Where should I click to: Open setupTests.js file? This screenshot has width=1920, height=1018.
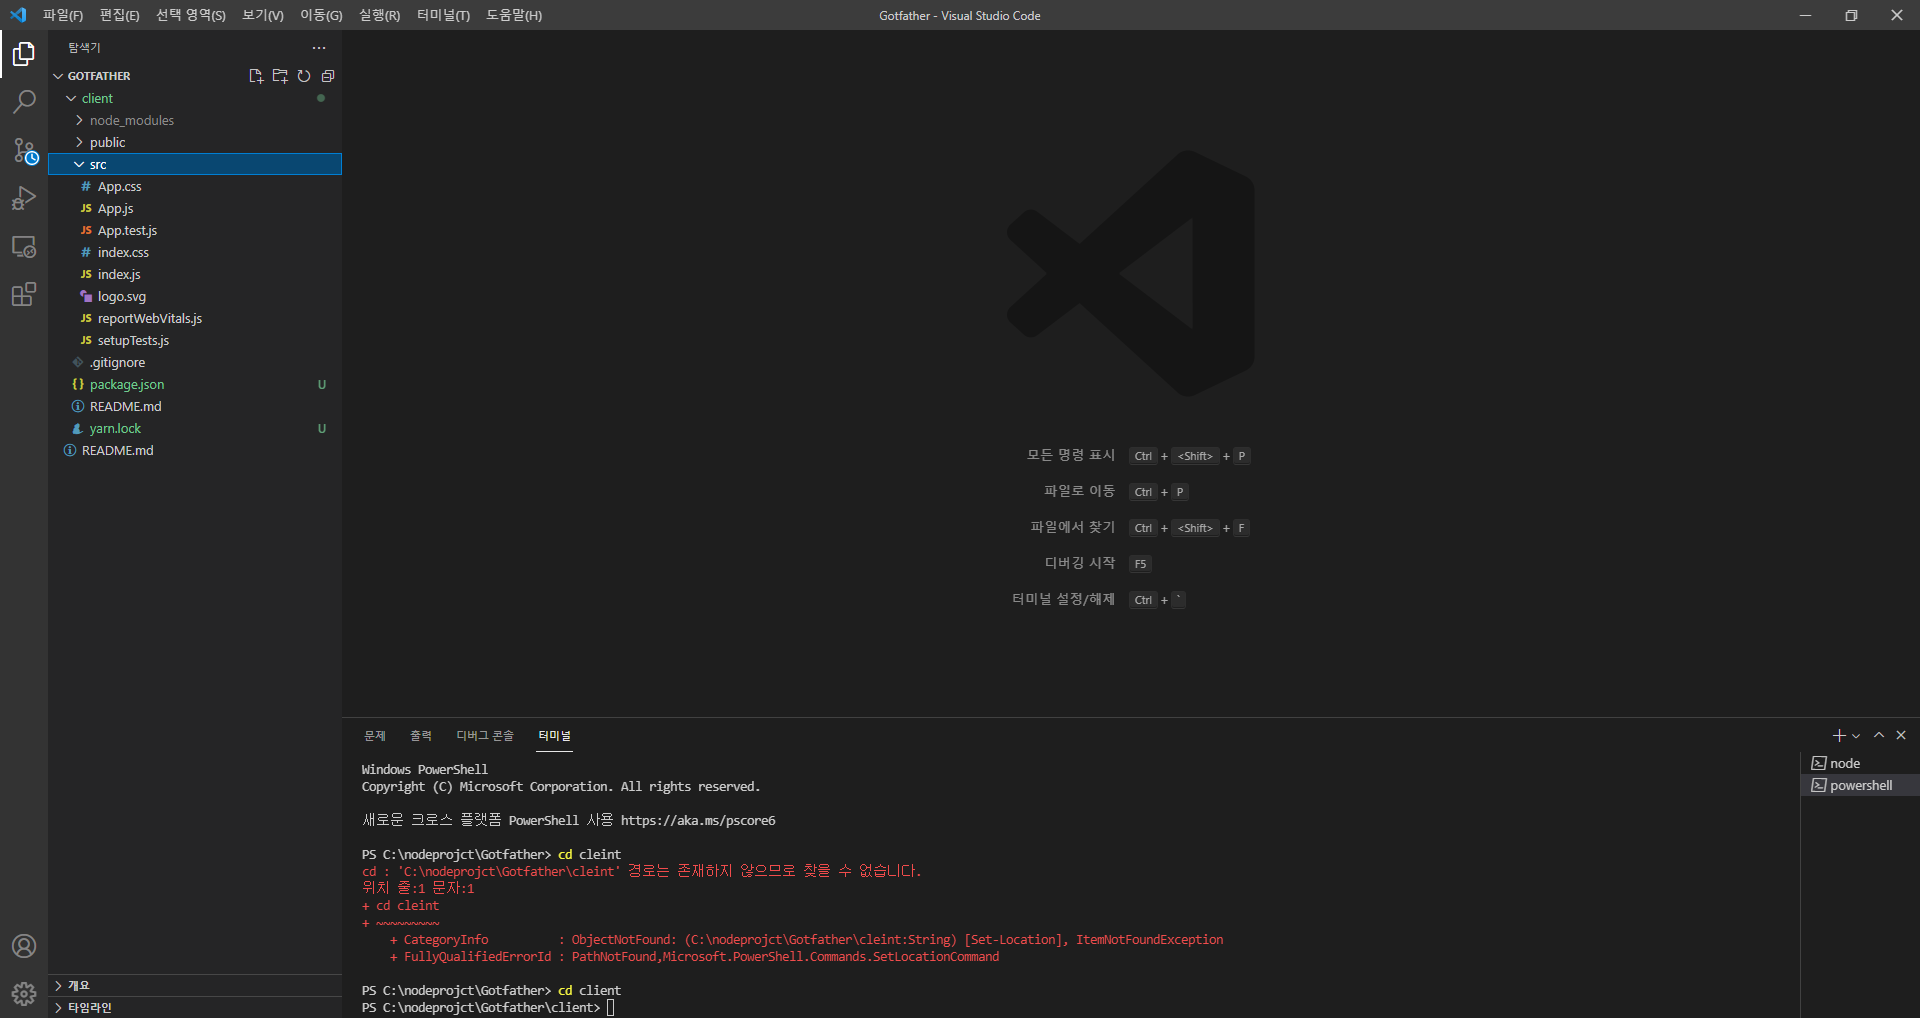click(x=195, y=340)
